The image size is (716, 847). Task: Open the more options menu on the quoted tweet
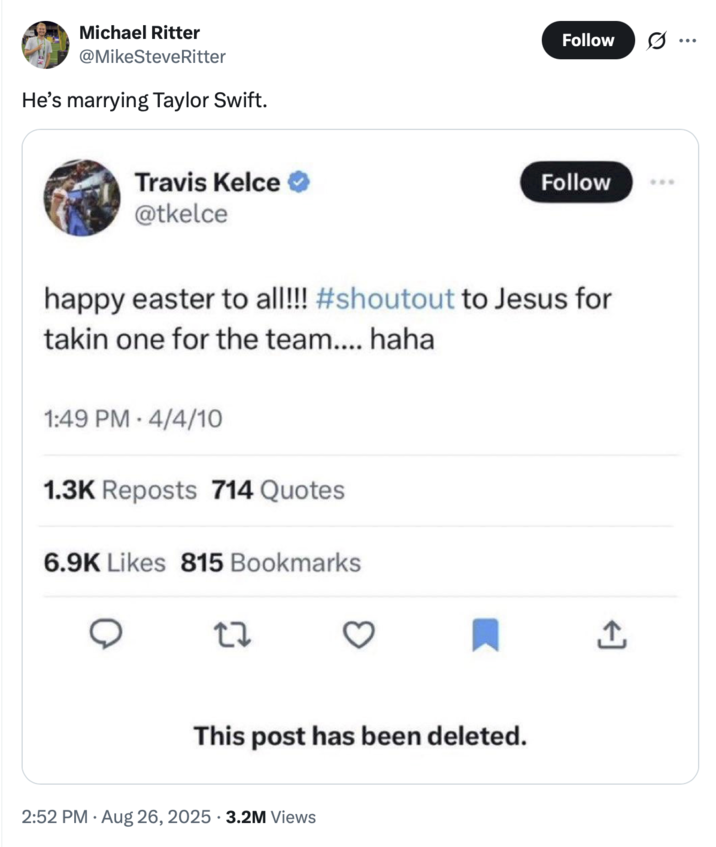pyautogui.click(x=663, y=182)
